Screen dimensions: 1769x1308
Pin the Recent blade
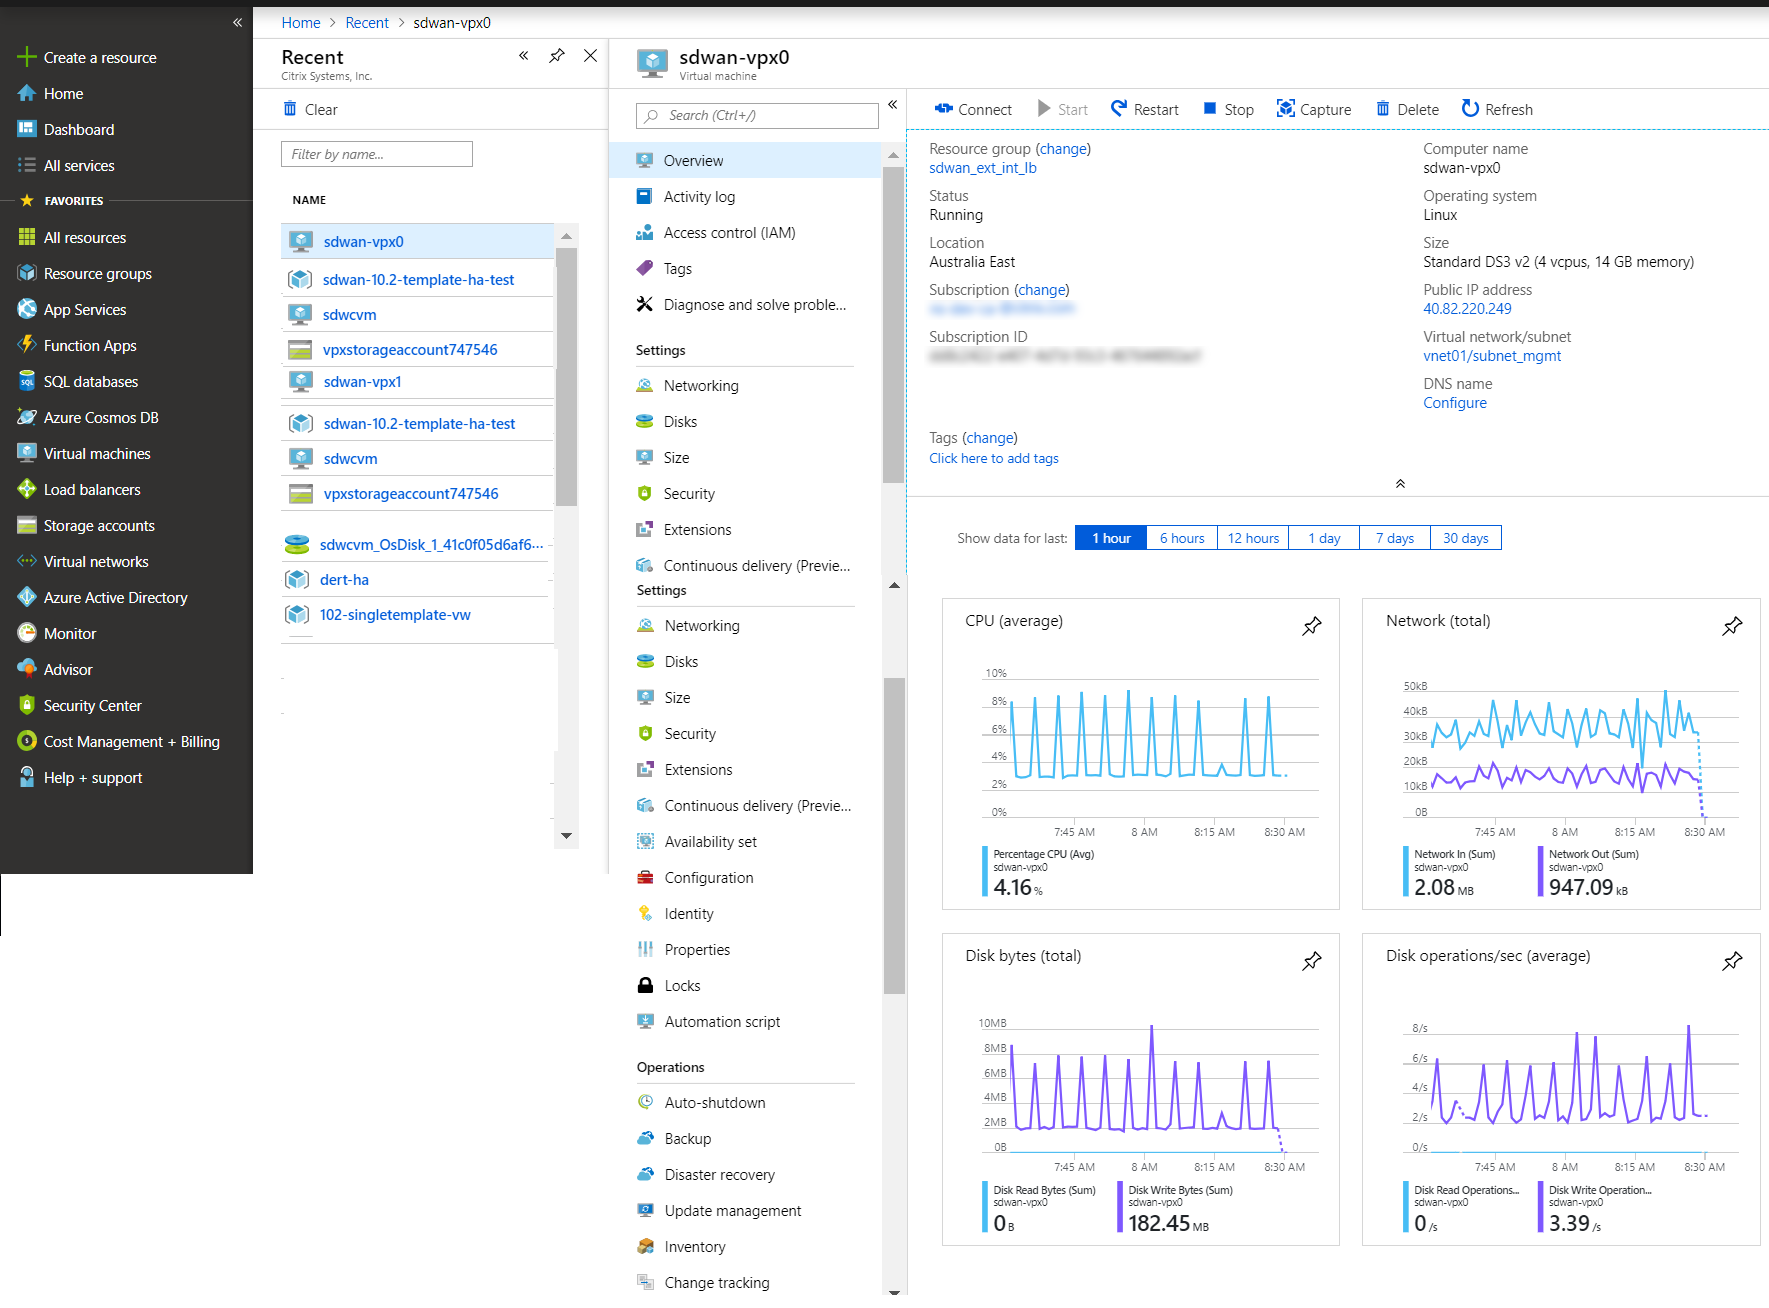tap(557, 56)
